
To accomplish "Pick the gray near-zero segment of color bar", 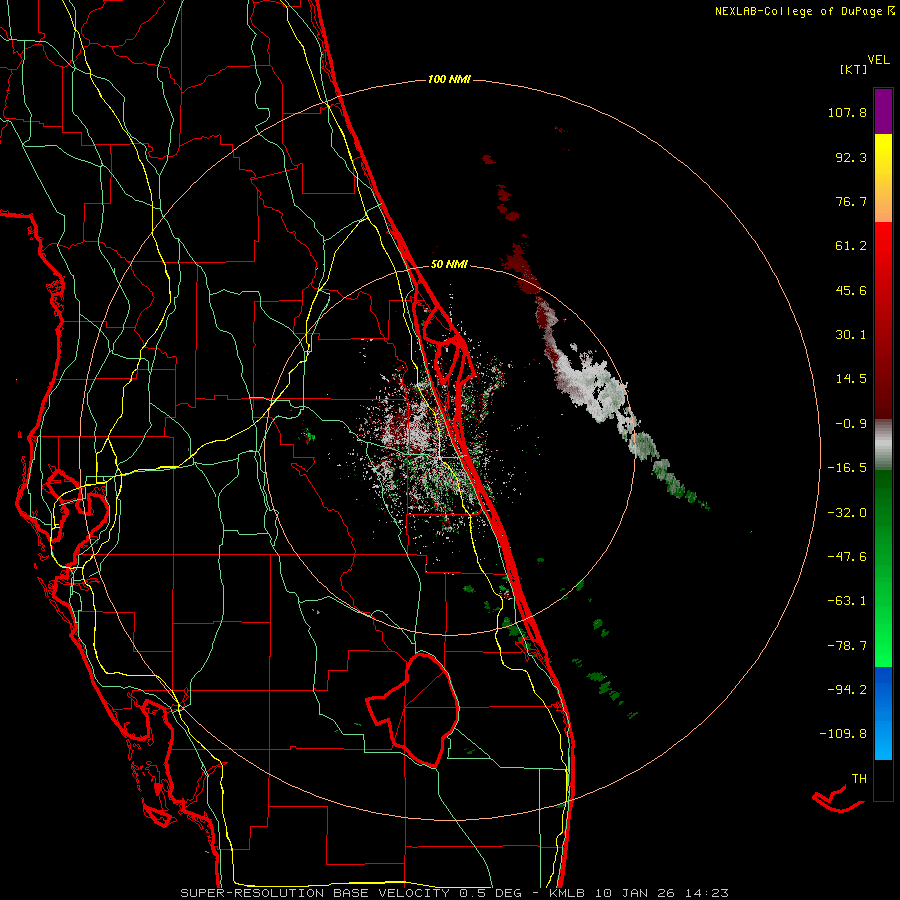I will point(883,444).
